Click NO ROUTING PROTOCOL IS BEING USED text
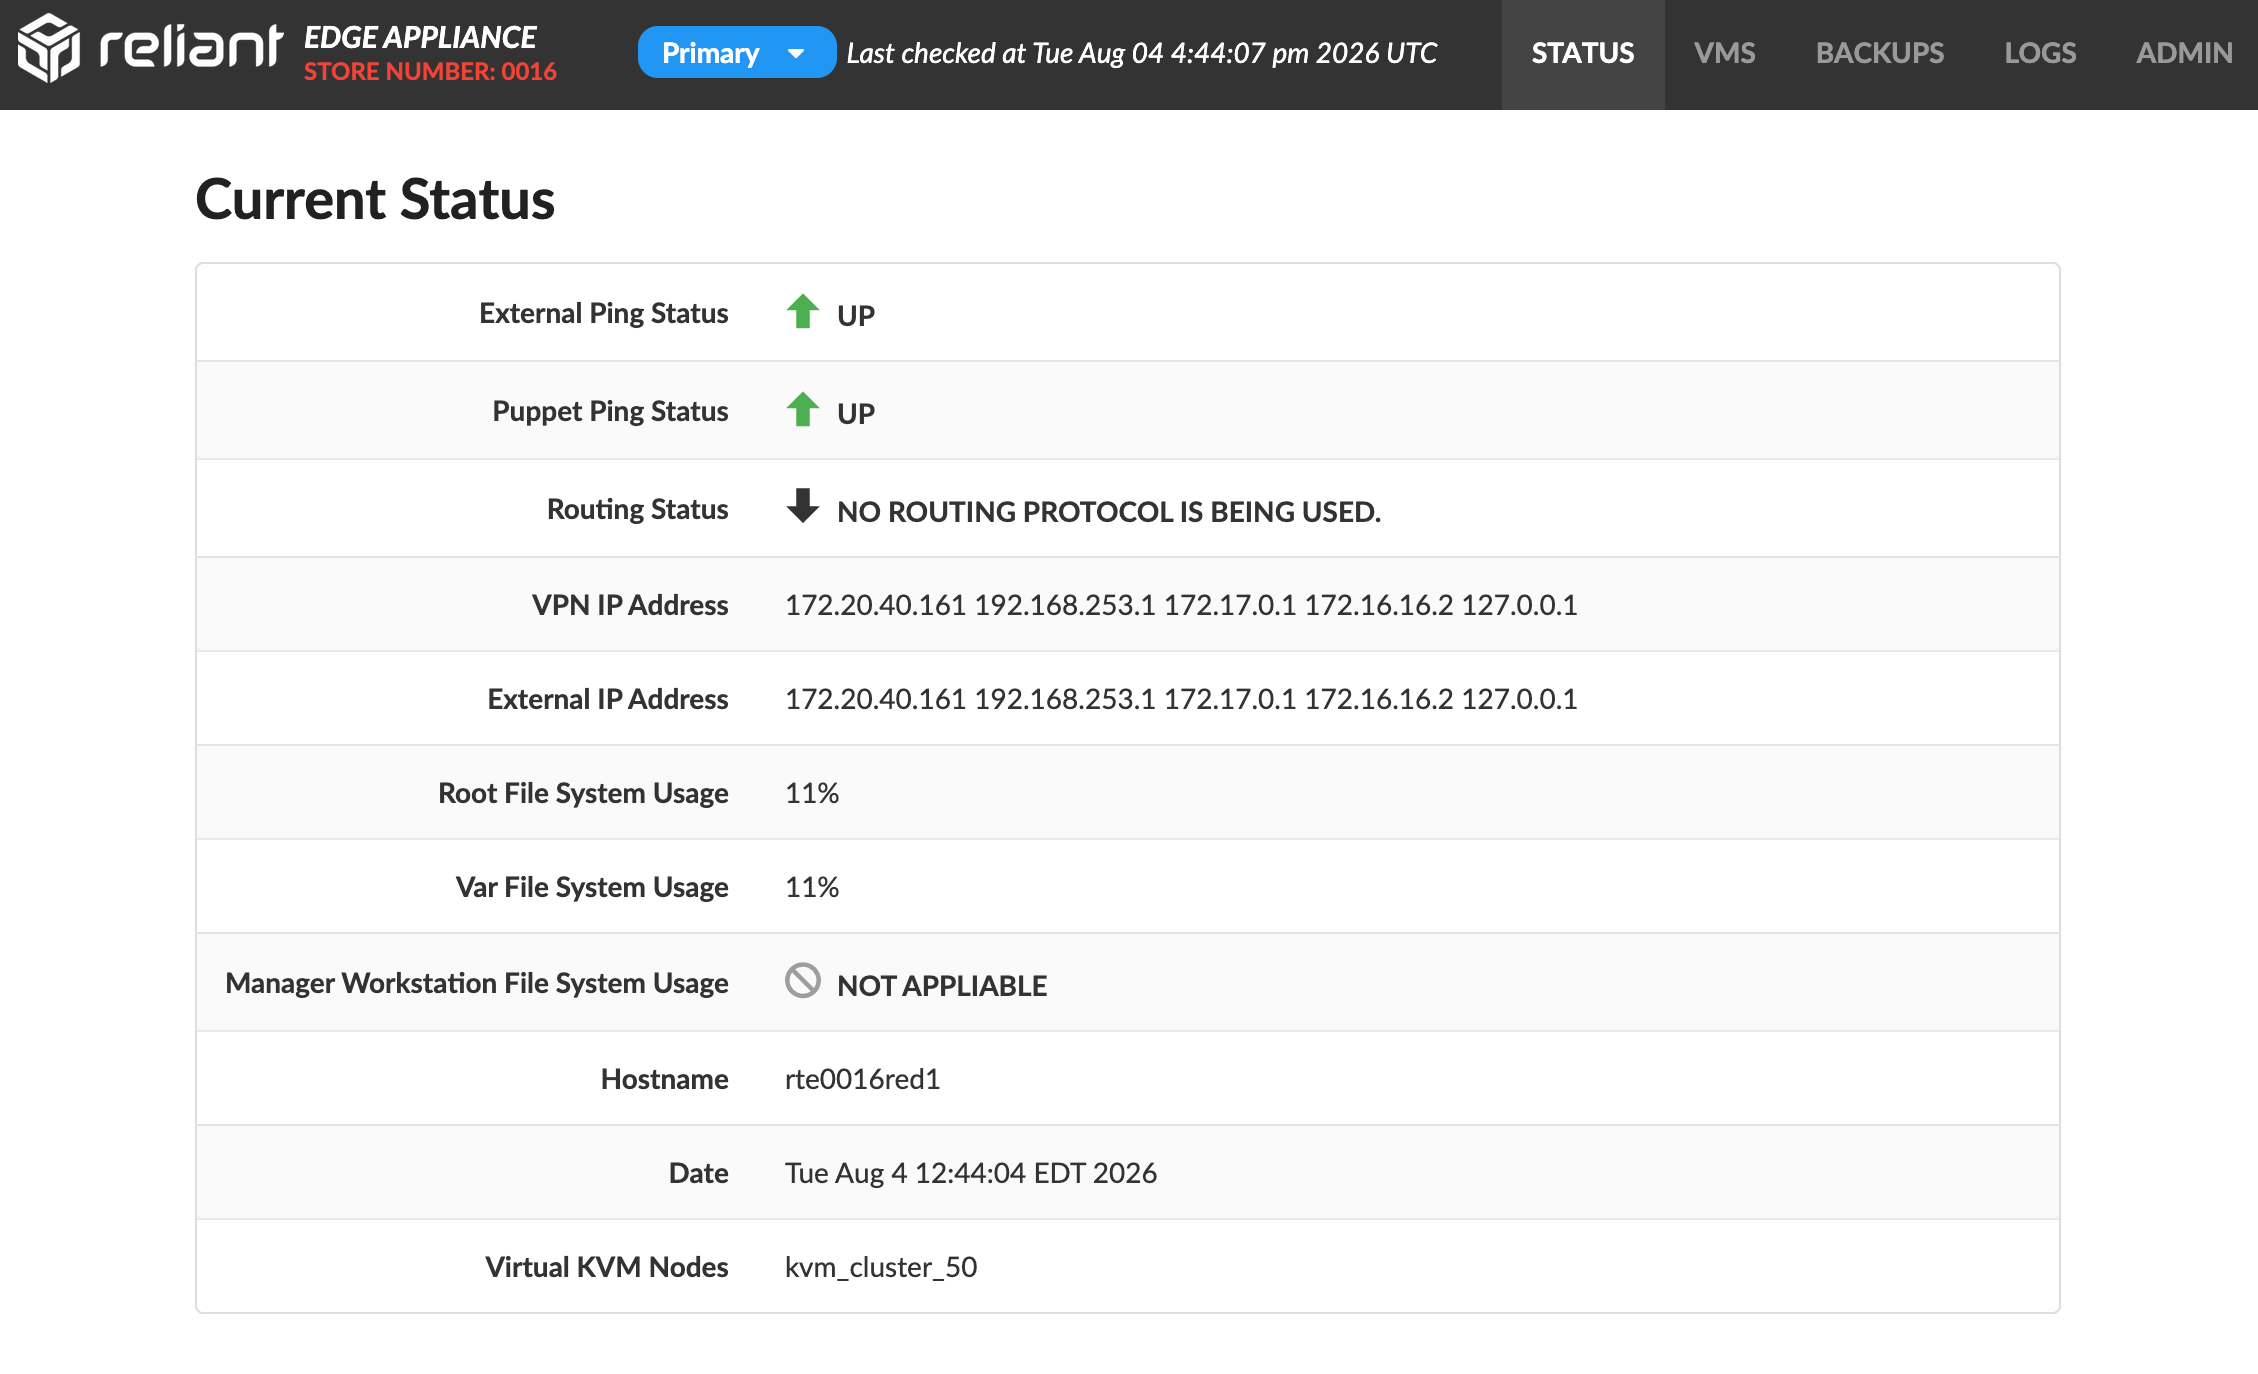The height and width of the screenshot is (1374, 2258). click(1109, 512)
